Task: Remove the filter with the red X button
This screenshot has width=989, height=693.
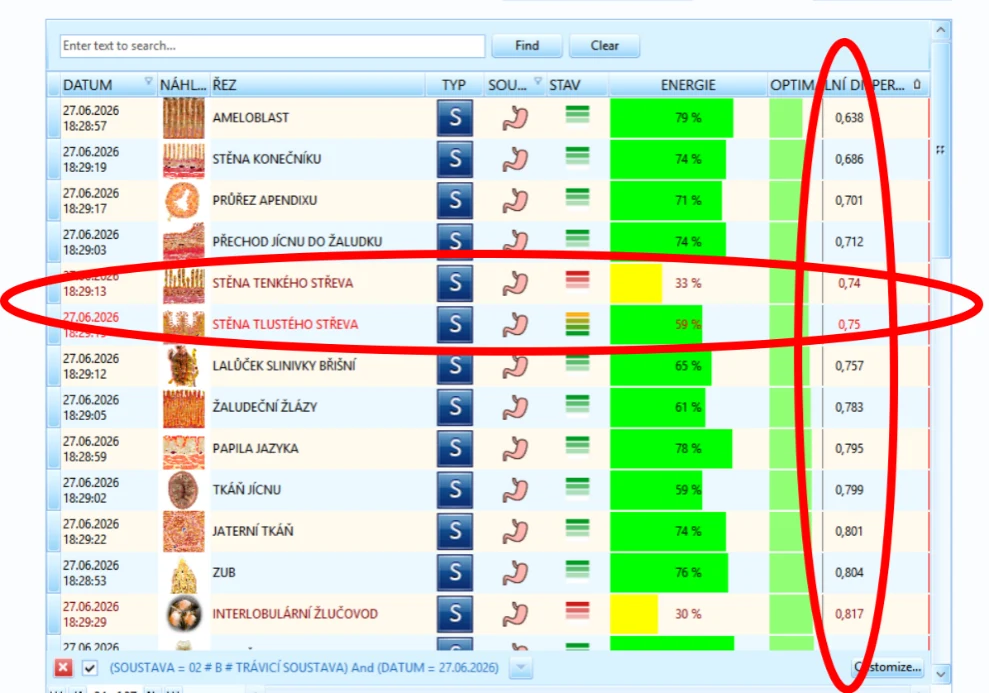Action: tap(63, 667)
